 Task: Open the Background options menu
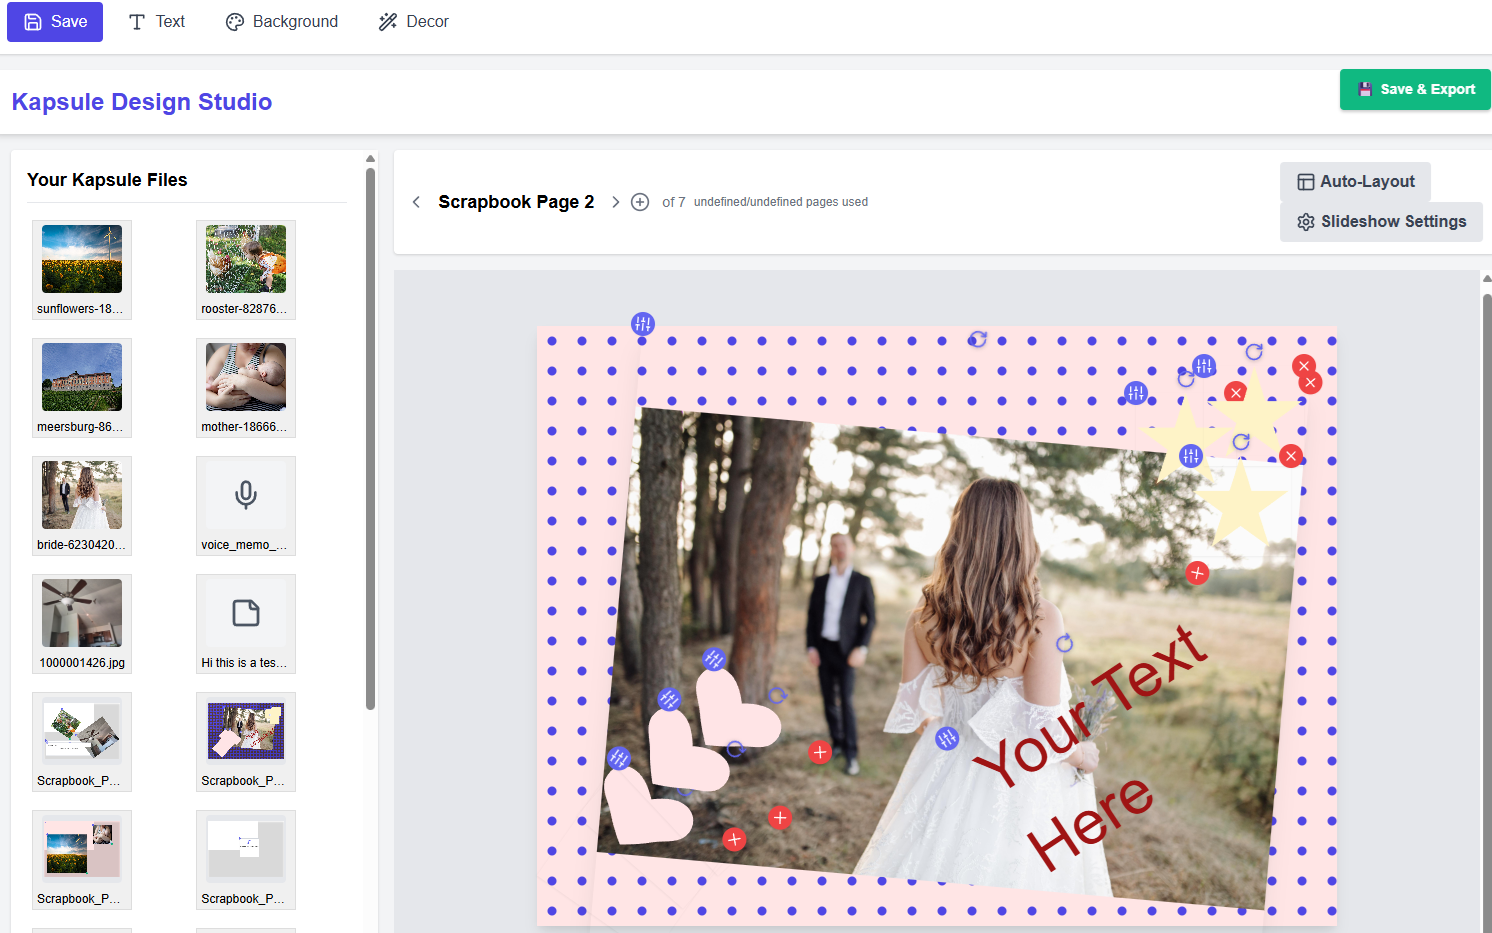282,22
